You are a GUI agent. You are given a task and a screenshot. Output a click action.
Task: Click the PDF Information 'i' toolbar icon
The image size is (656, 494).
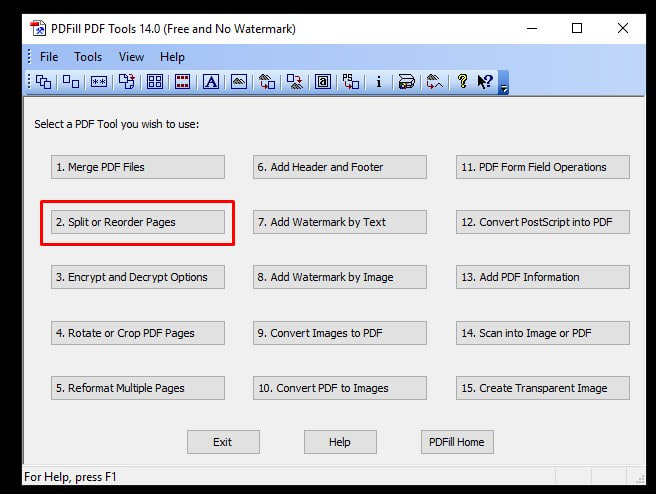[379, 82]
